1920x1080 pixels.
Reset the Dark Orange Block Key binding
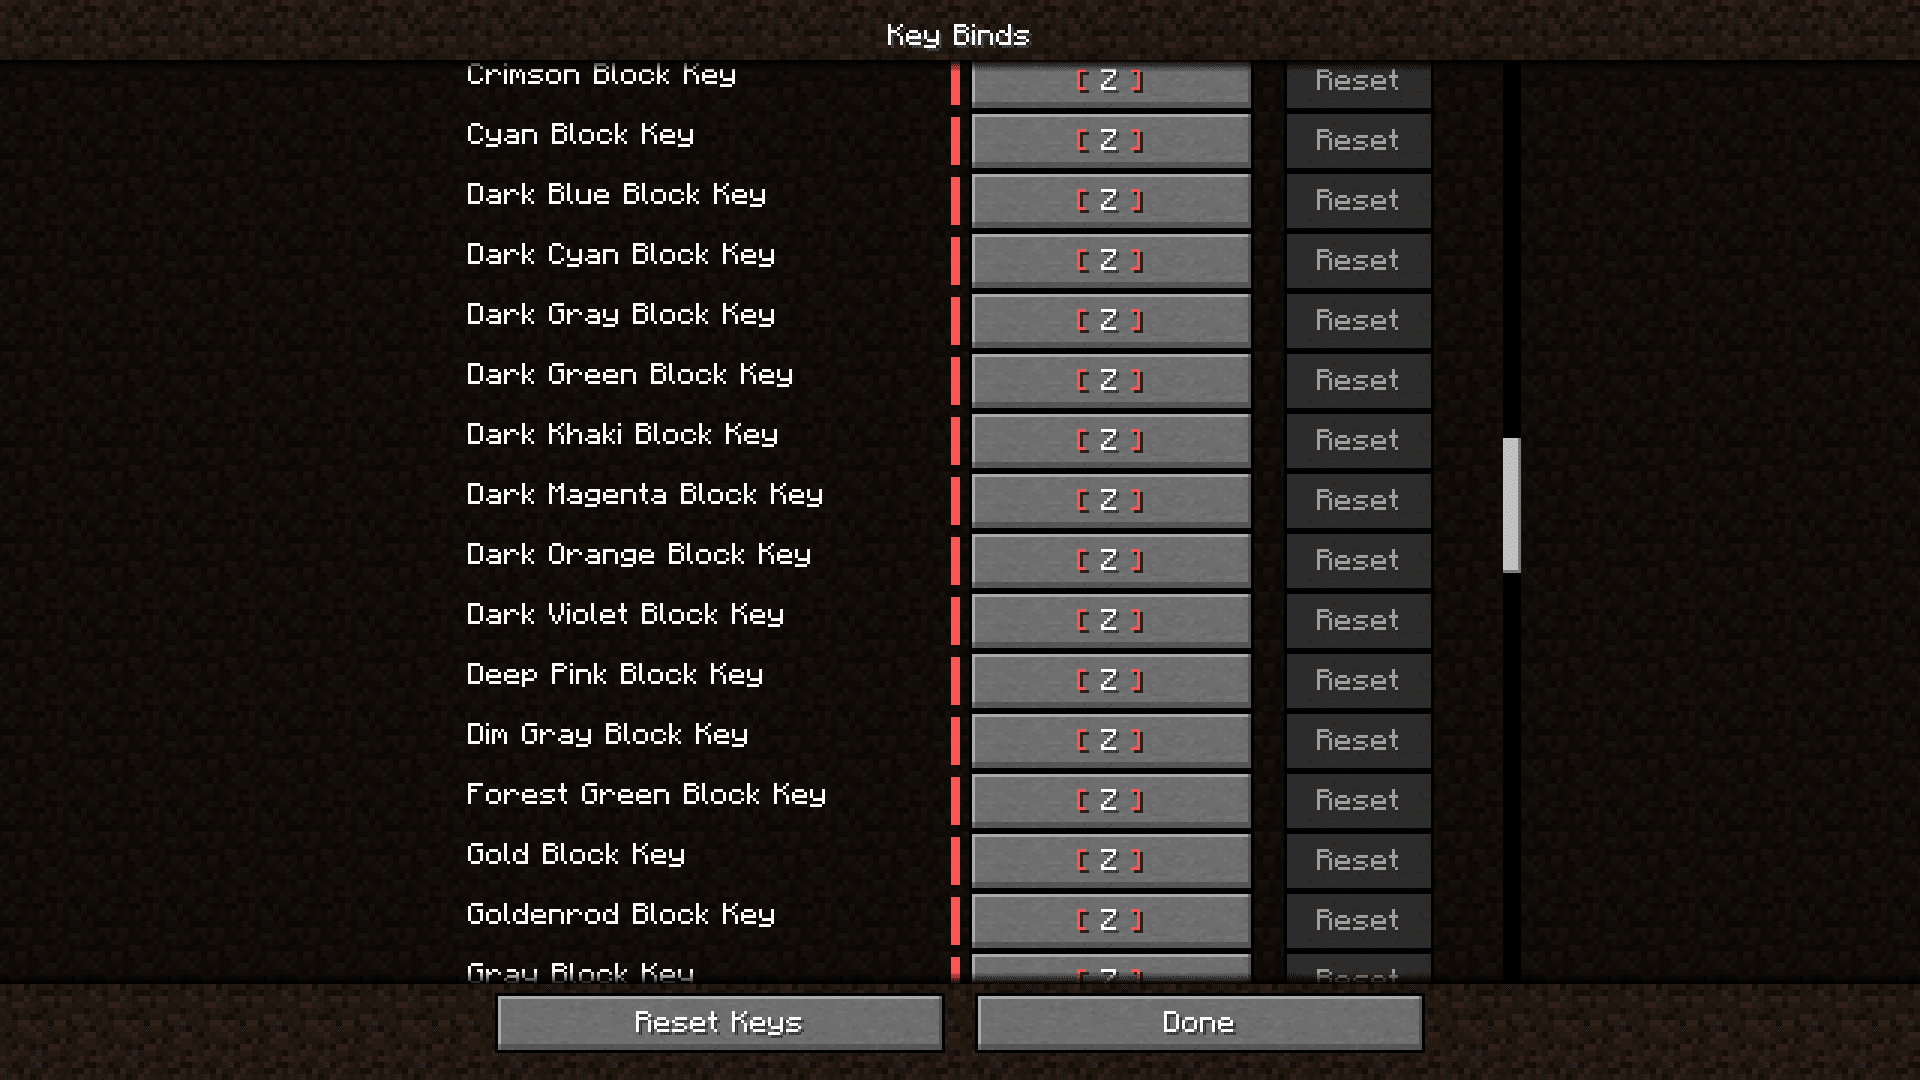point(1353,559)
